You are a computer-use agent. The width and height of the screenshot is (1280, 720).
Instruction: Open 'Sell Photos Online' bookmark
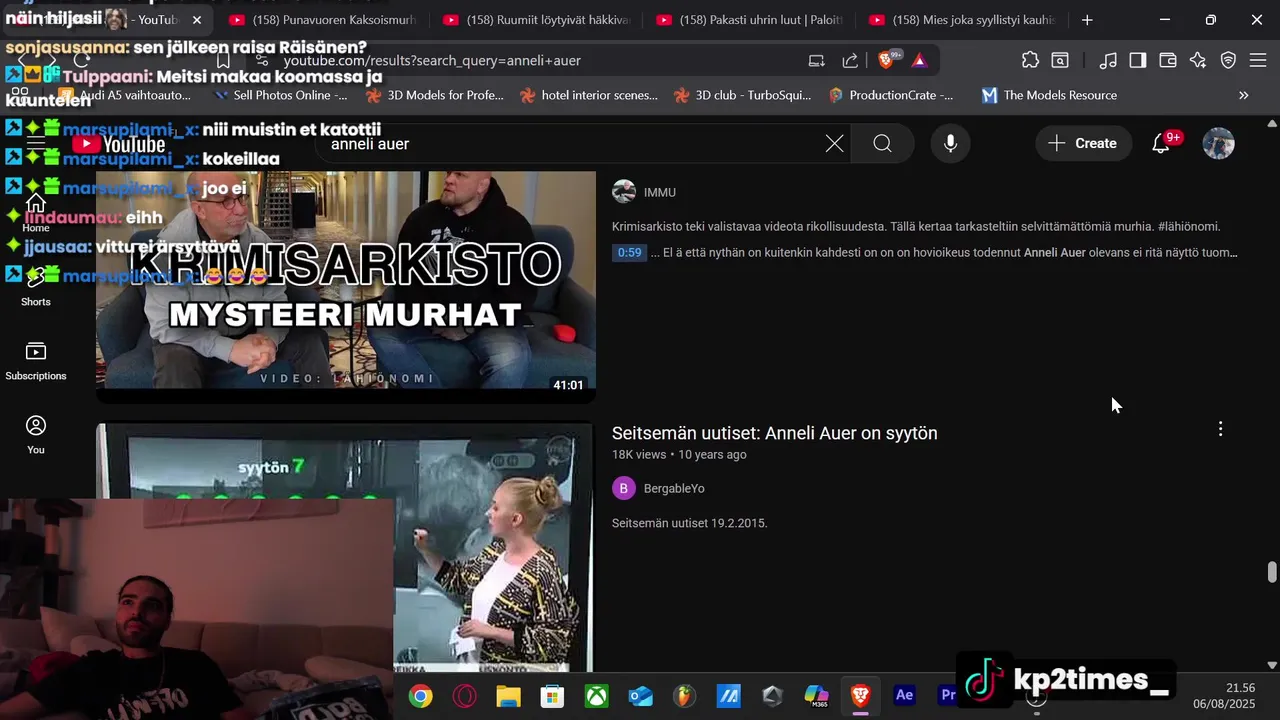[281, 95]
